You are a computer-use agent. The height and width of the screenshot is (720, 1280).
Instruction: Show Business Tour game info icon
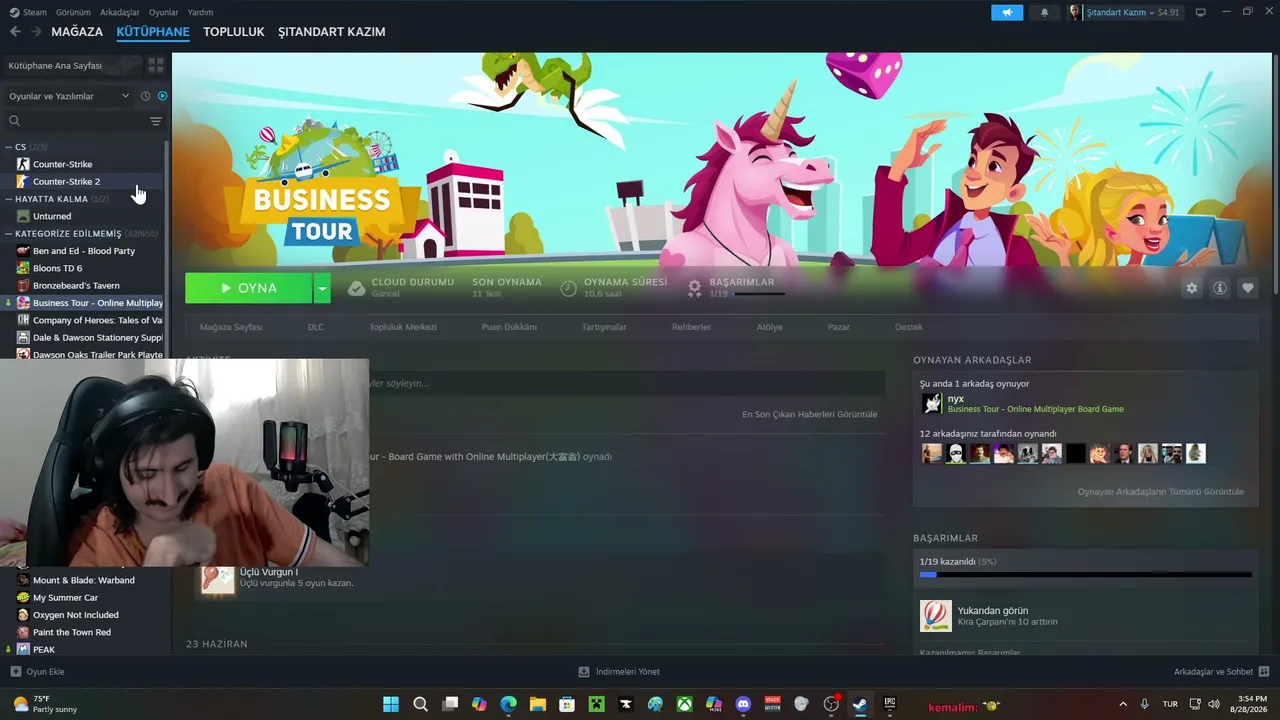pos(1220,288)
